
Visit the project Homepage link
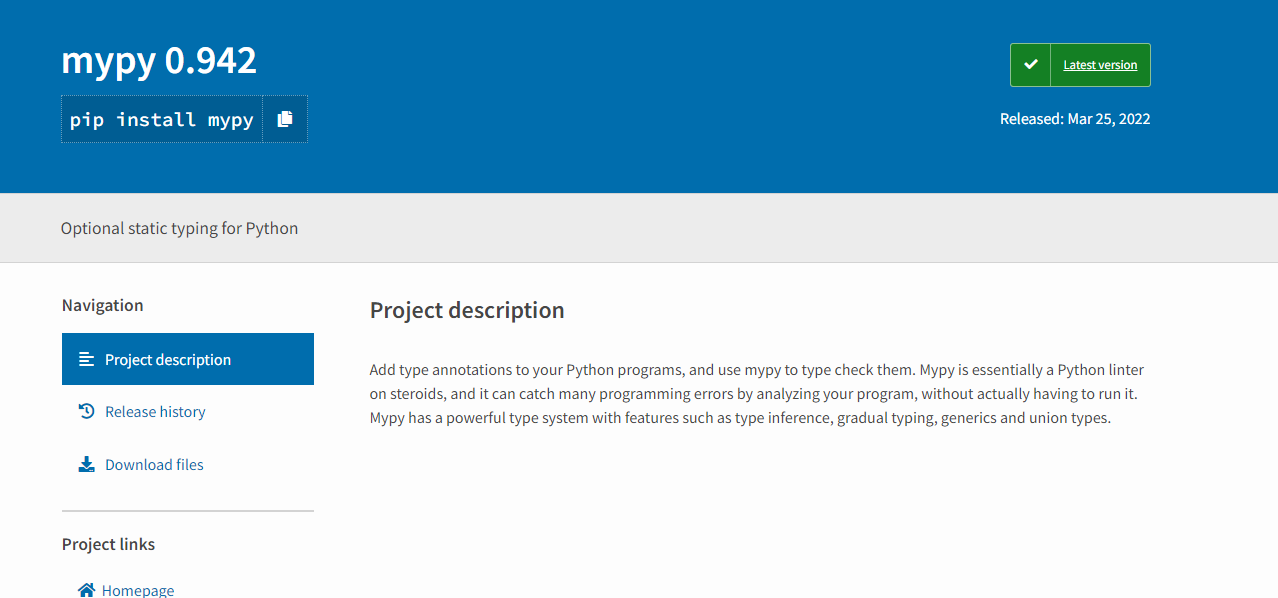(x=137, y=590)
